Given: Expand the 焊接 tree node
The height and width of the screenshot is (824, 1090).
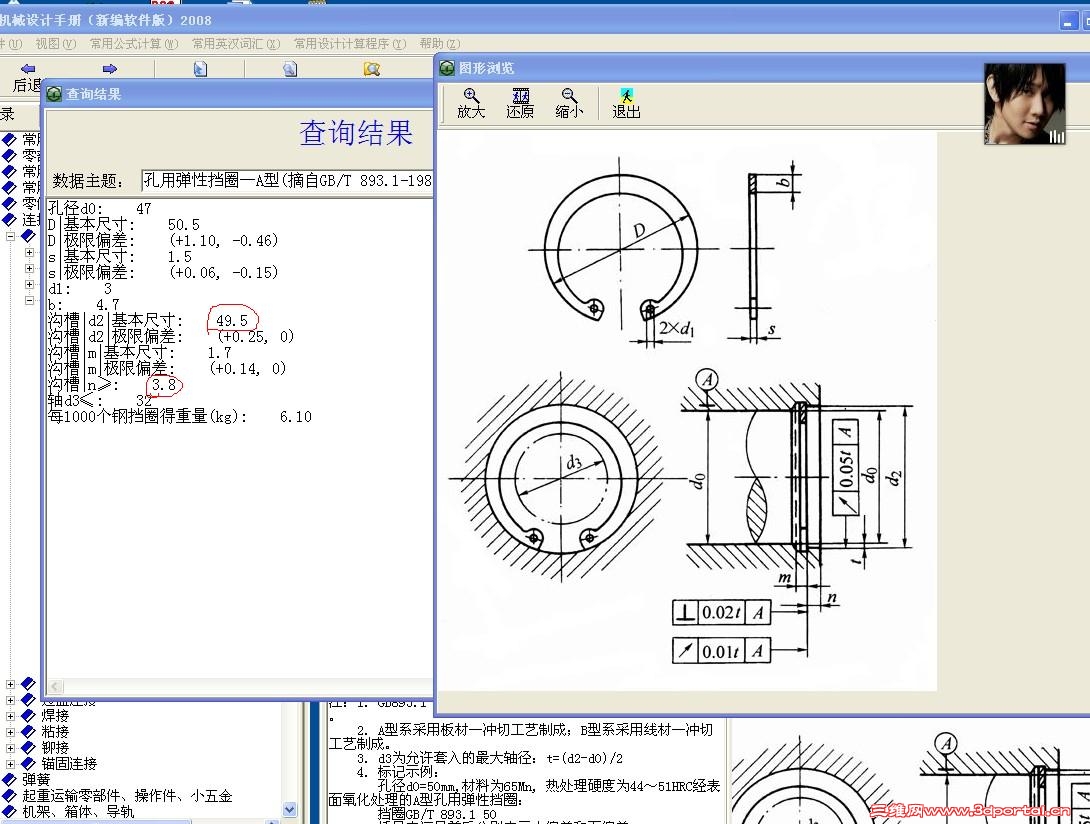Looking at the screenshot, I should [x=10, y=716].
